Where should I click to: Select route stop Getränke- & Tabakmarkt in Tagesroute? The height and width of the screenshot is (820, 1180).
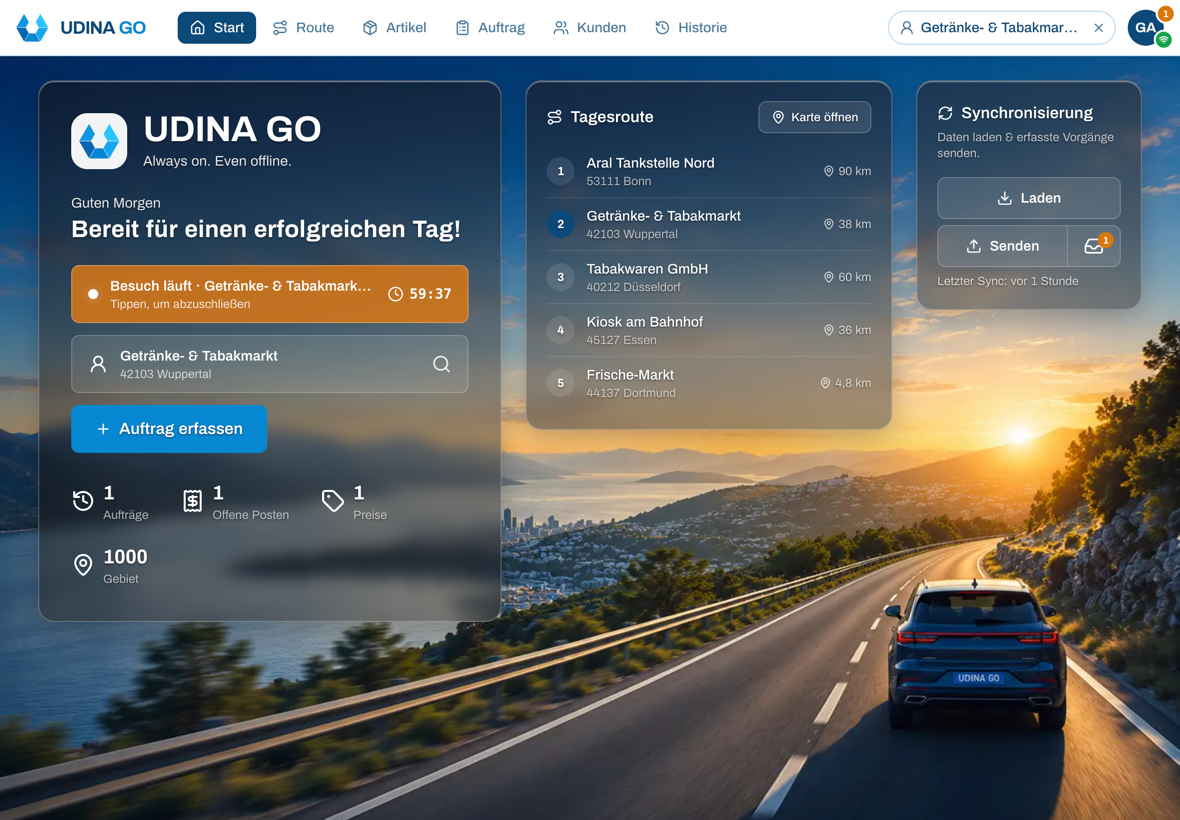[x=709, y=224]
